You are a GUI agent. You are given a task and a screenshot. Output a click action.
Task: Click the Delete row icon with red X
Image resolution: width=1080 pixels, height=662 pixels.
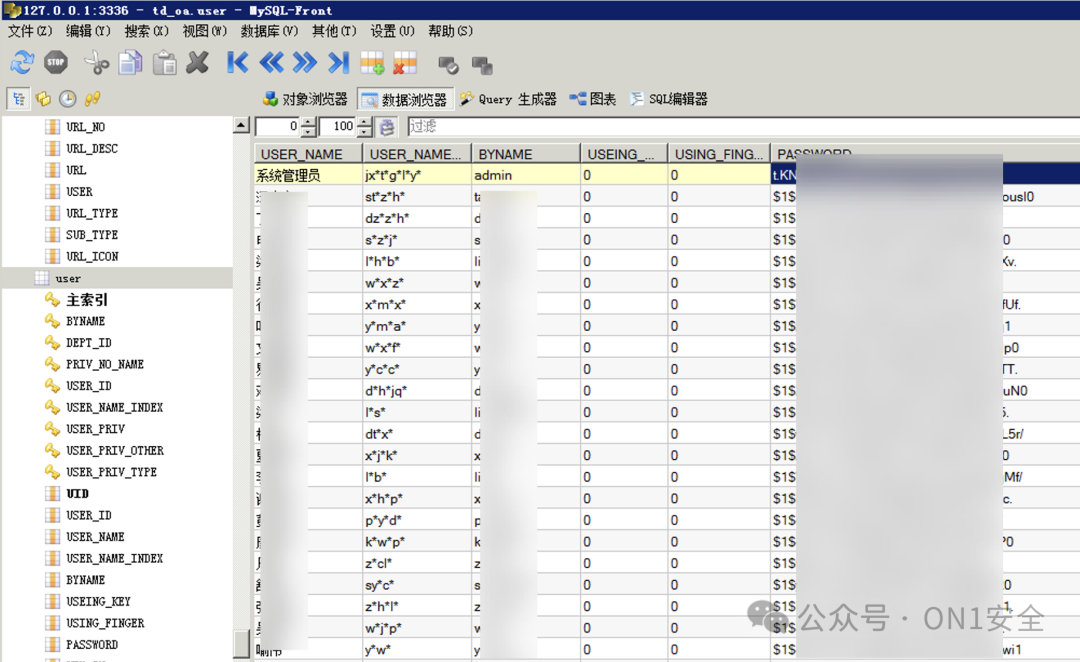405,63
